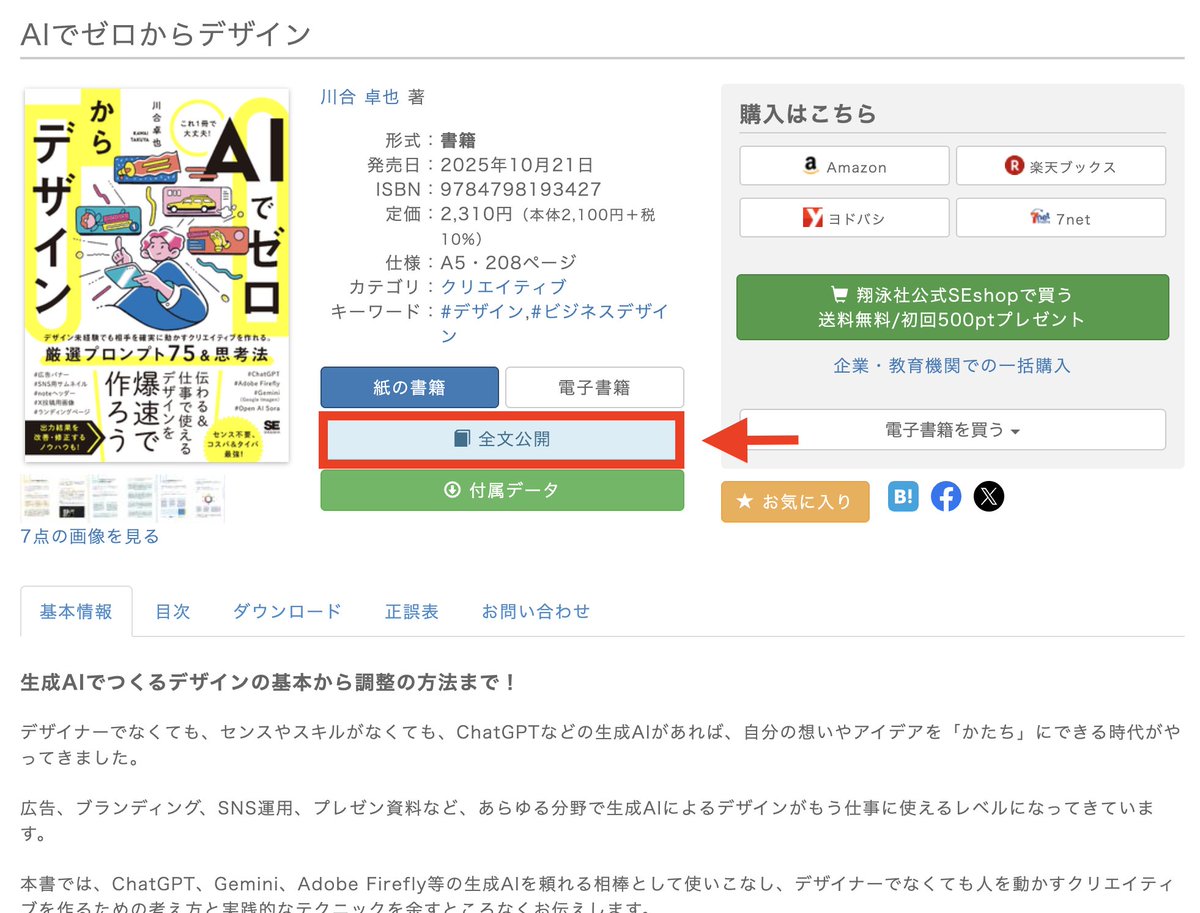Switch to 正誤表 tab
Viewport: 1200px width, 913px height.
(412, 612)
